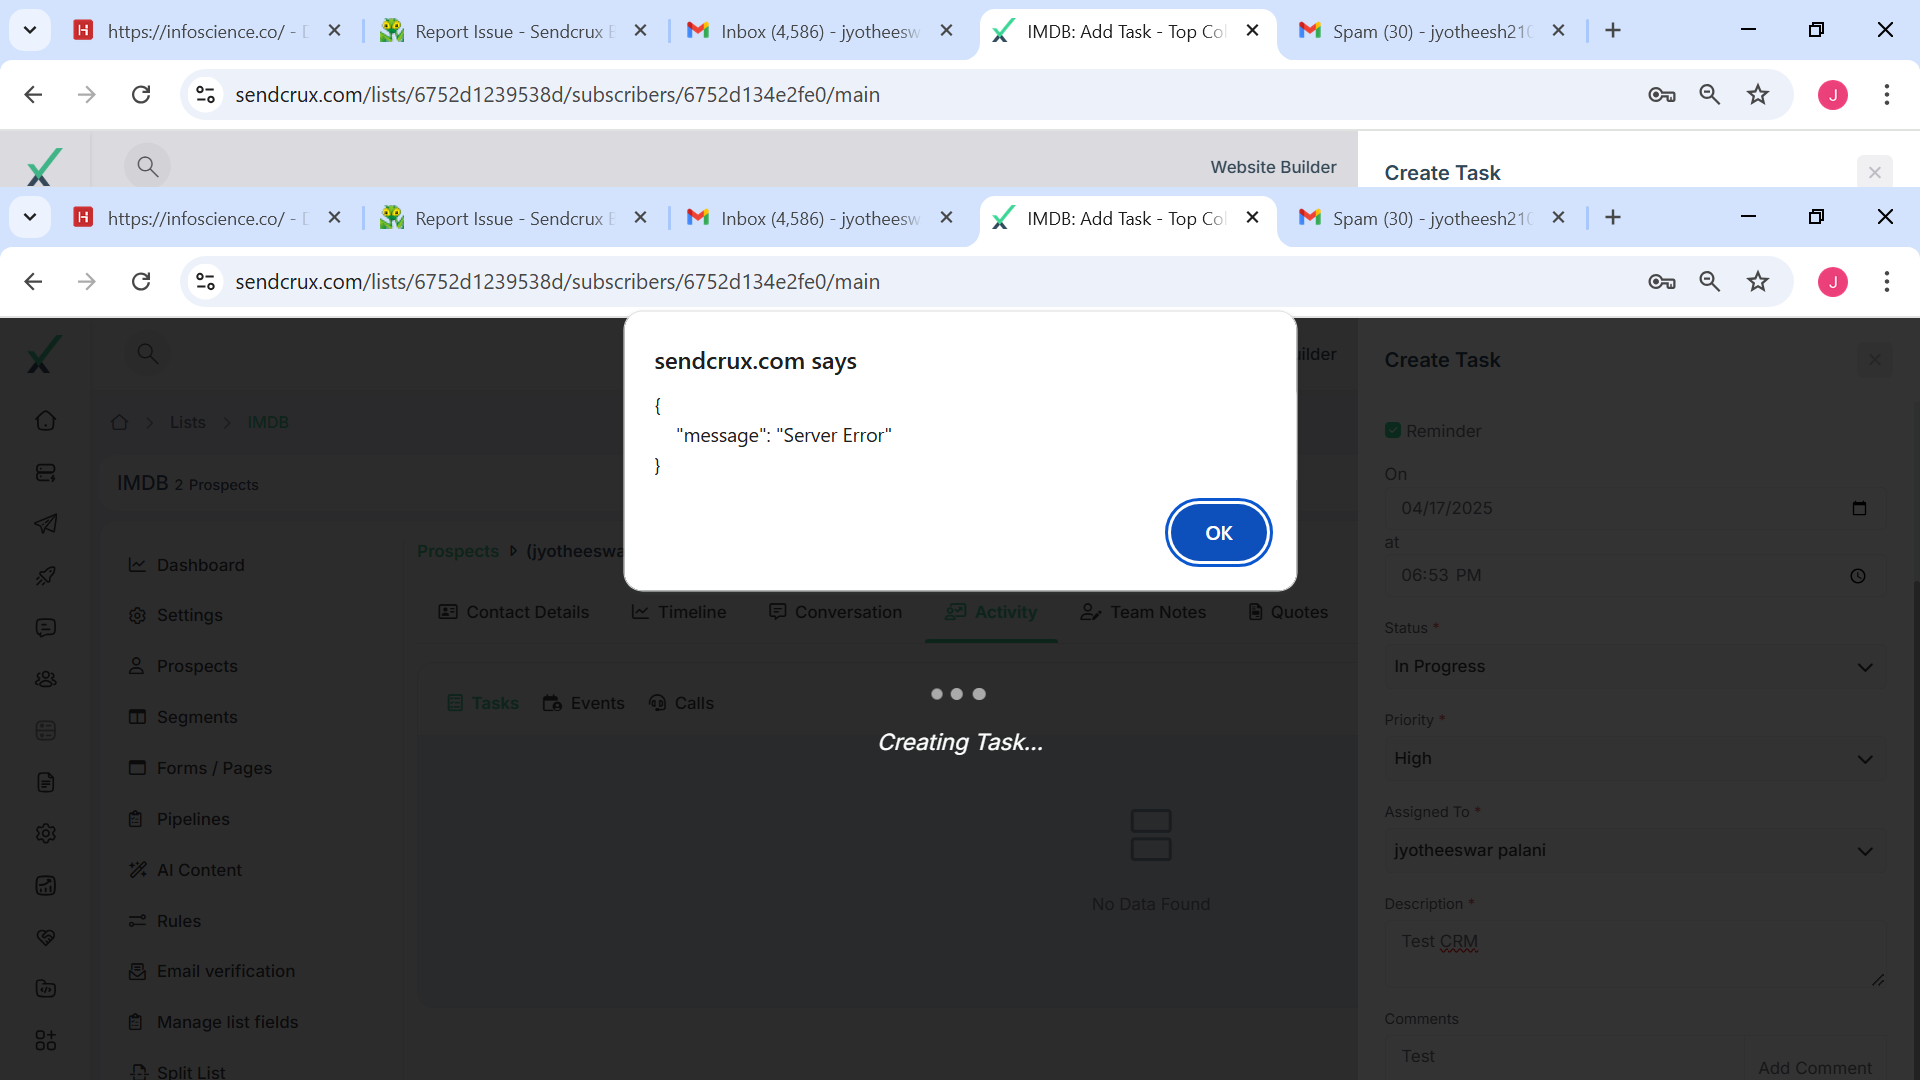Screen dimensions: 1920x1080
Task: Open a new browser tab
Action: coord(1612,217)
